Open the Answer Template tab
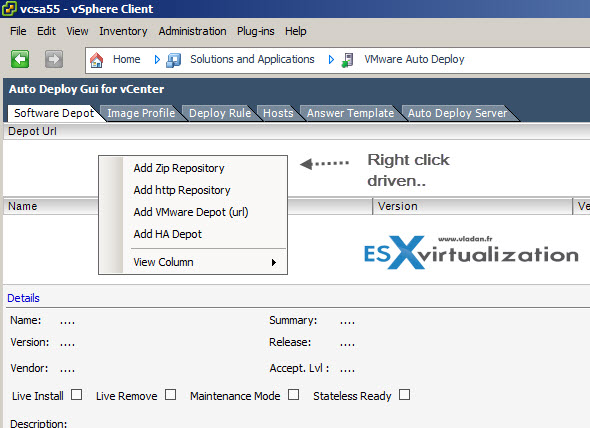This screenshot has height=428, width=590. [x=350, y=113]
